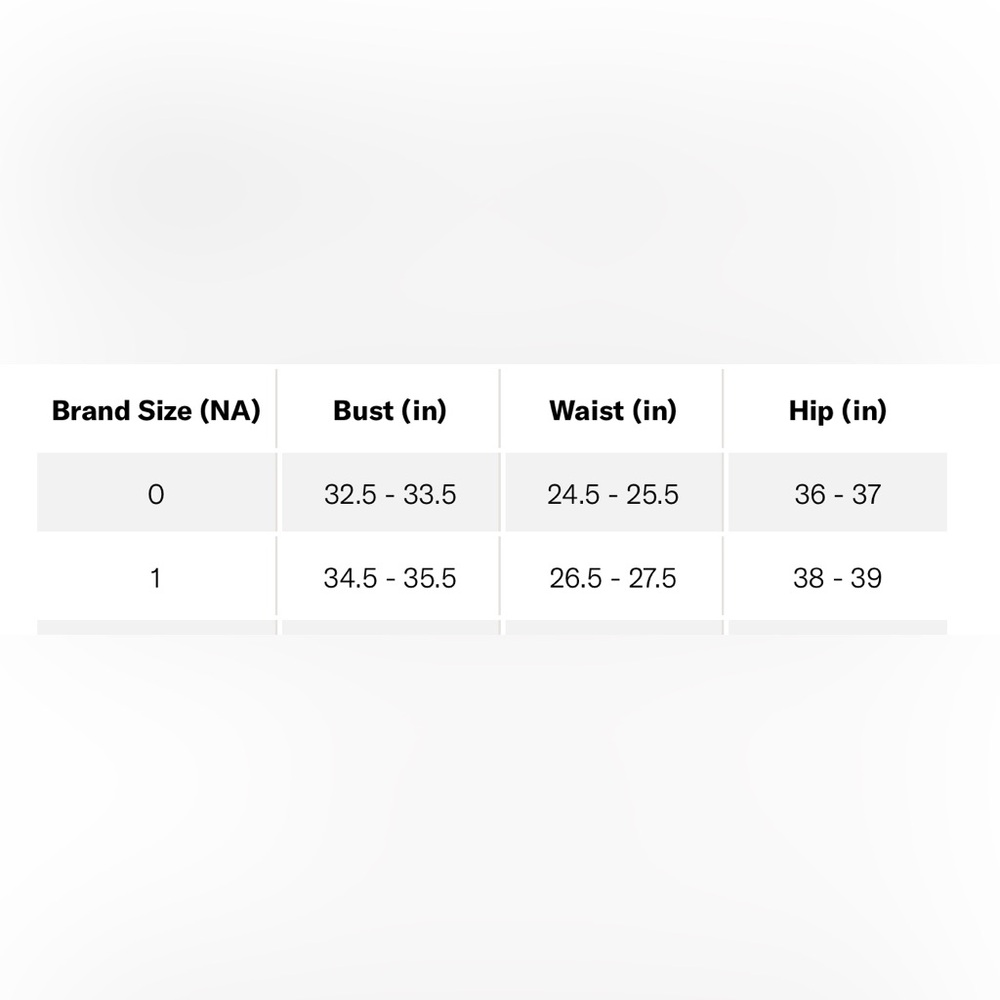Click the brand size 0 cell
This screenshot has width=1000, height=1000.
(x=156, y=492)
